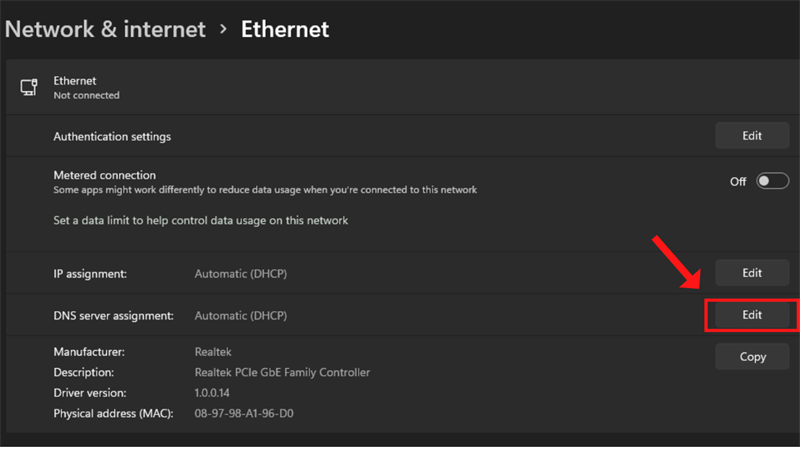Copy the adapter properties
This screenshot has height=450, width=800.
752,356
